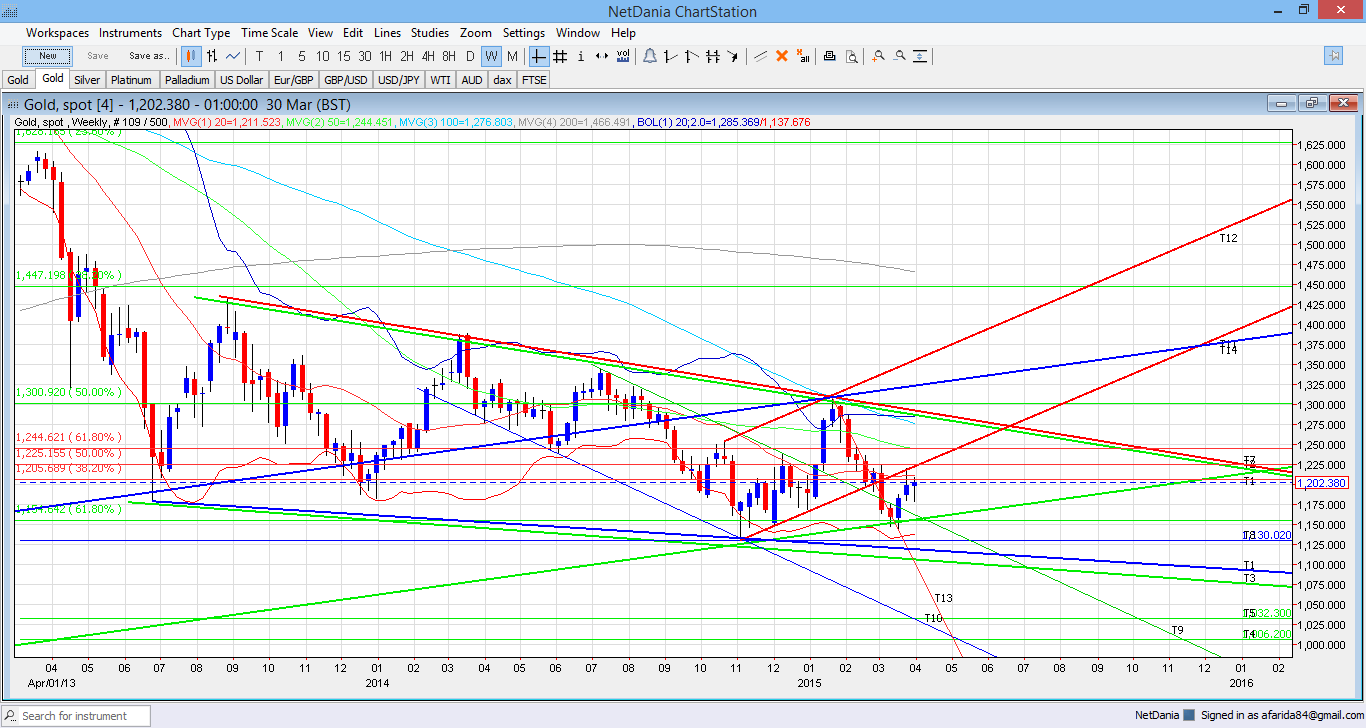Select the OHLC bar chart icon

212,56
